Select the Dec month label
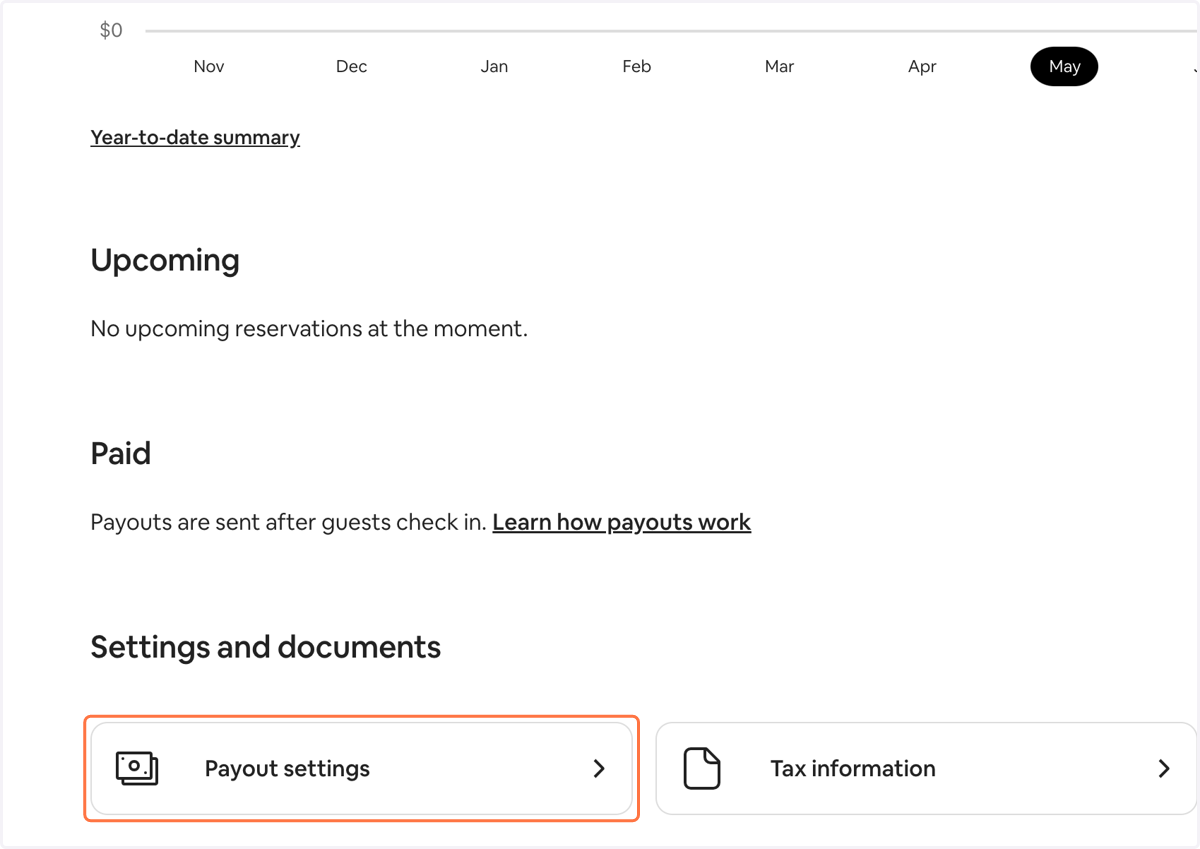 tap(352, 67)
